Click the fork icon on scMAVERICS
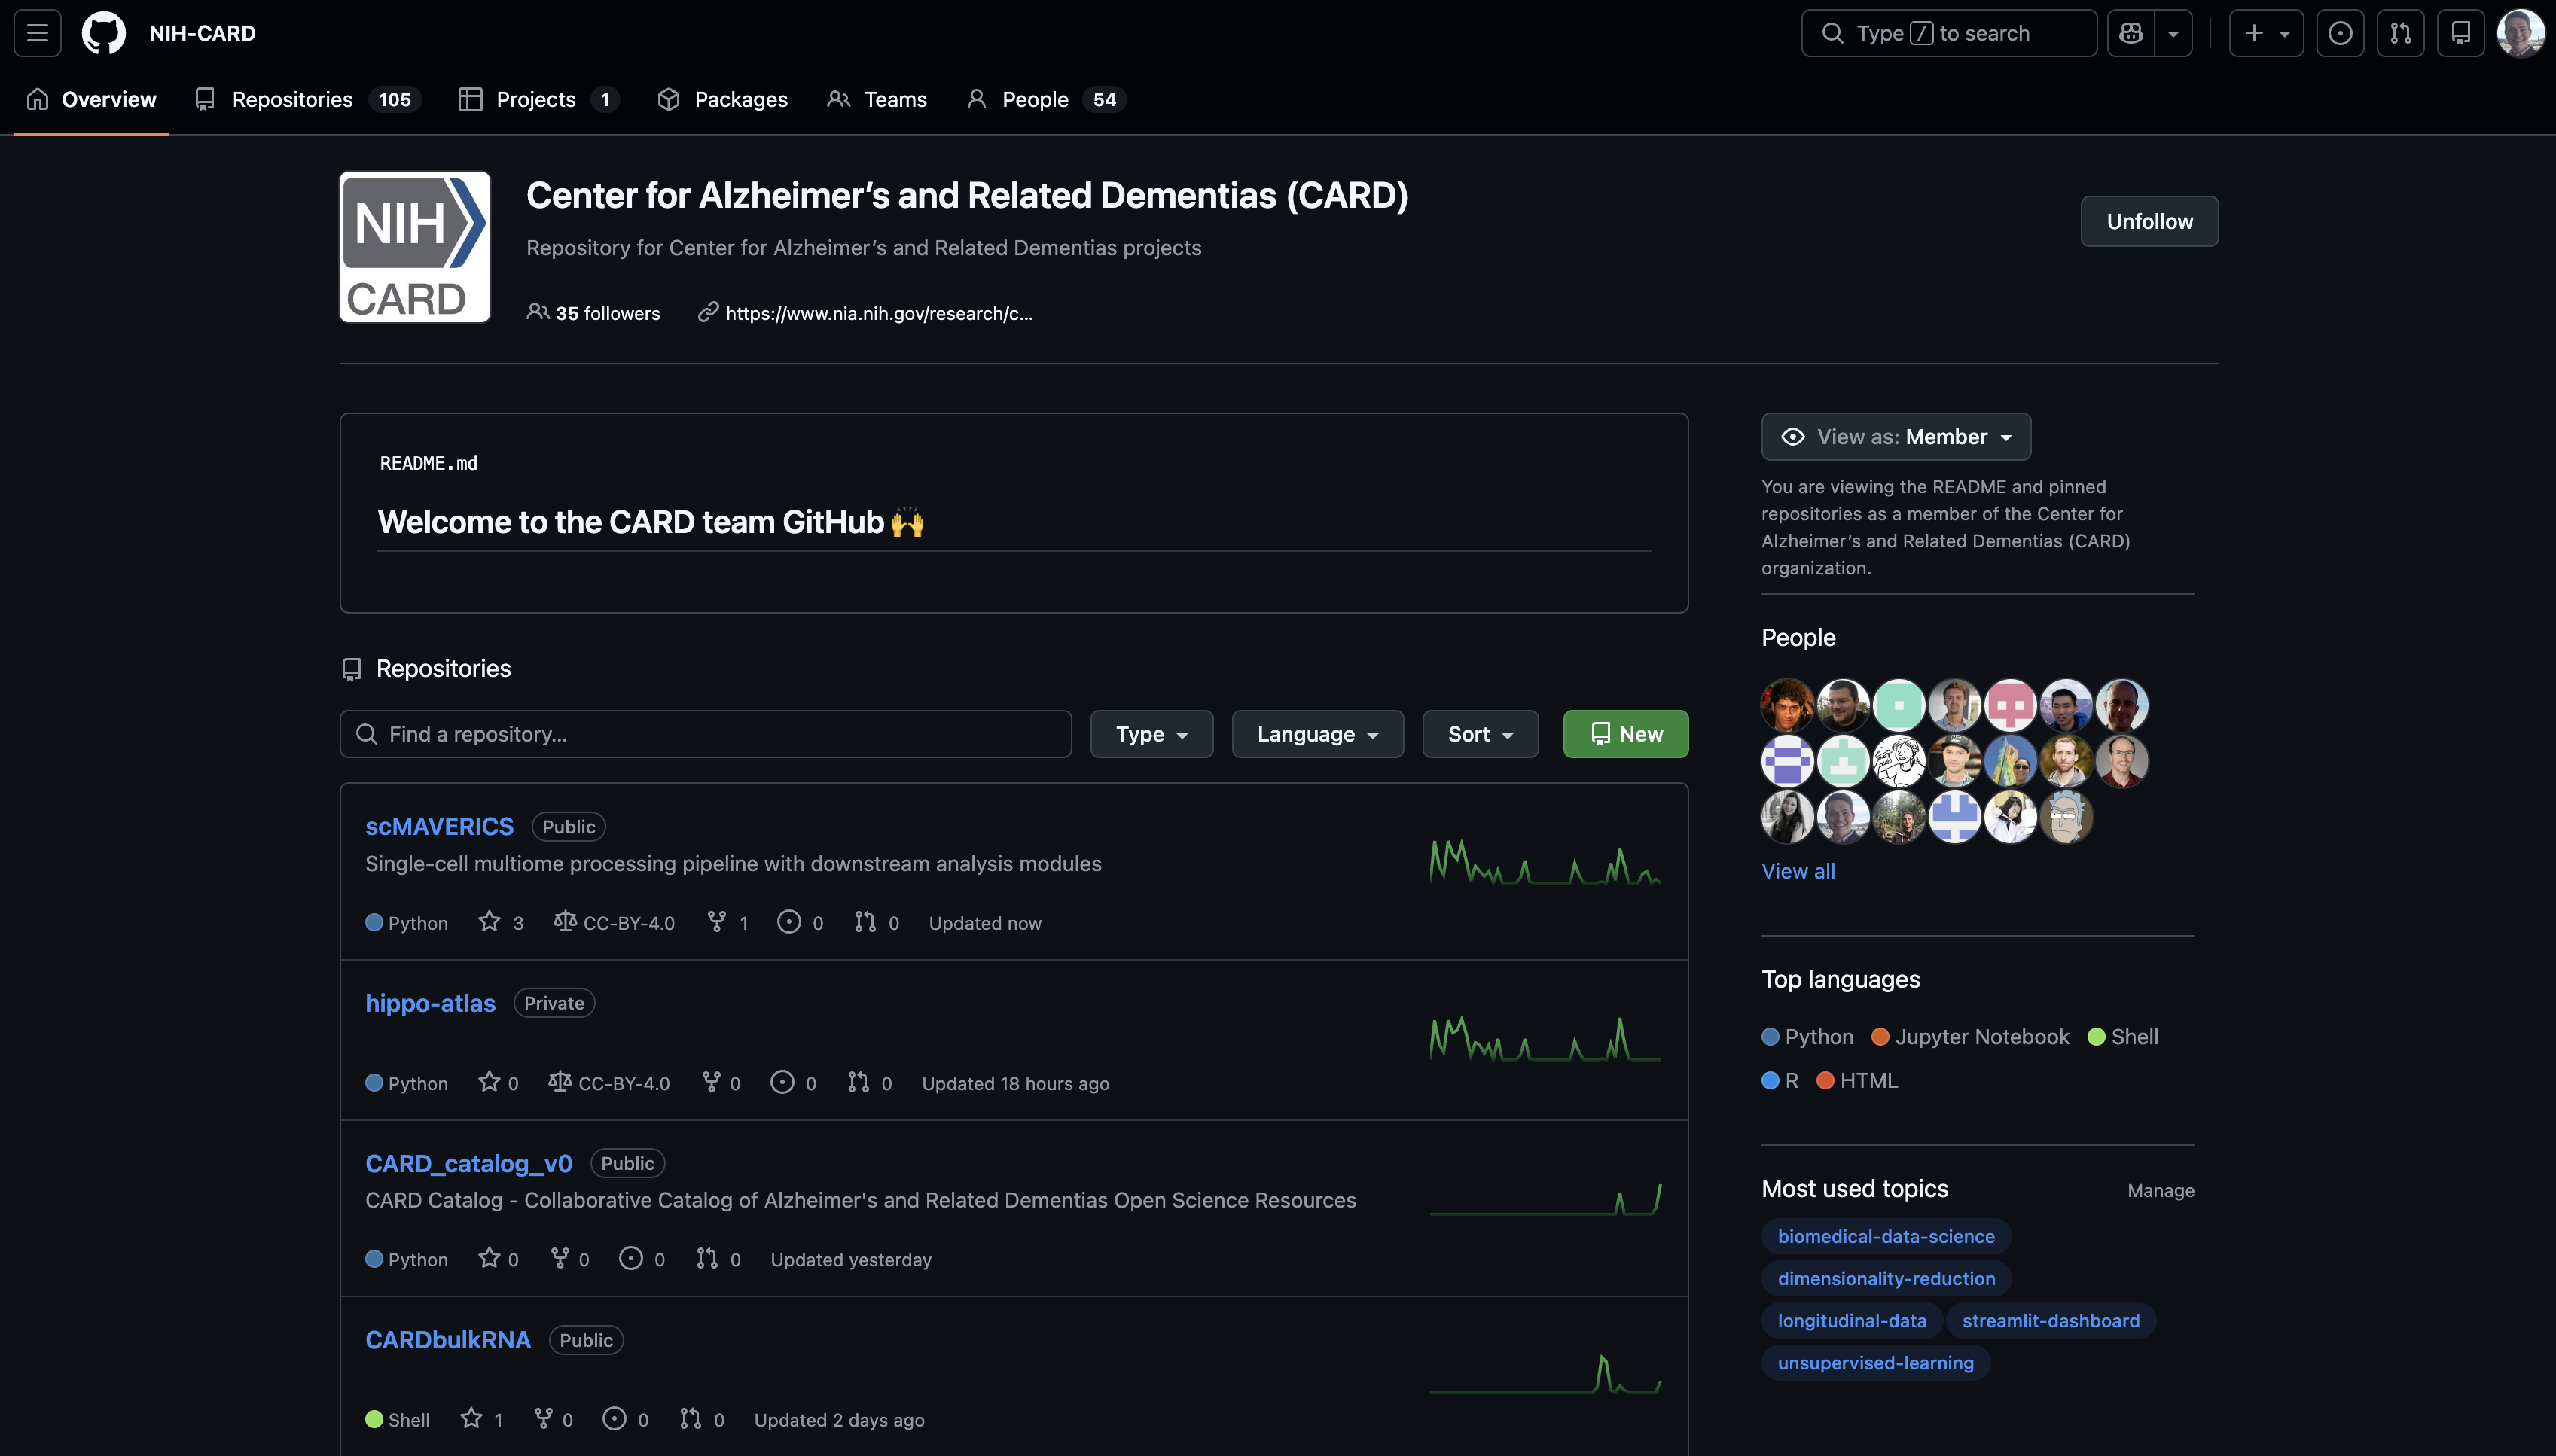Screen dimensions: 2556x1456 click(716, 922)
